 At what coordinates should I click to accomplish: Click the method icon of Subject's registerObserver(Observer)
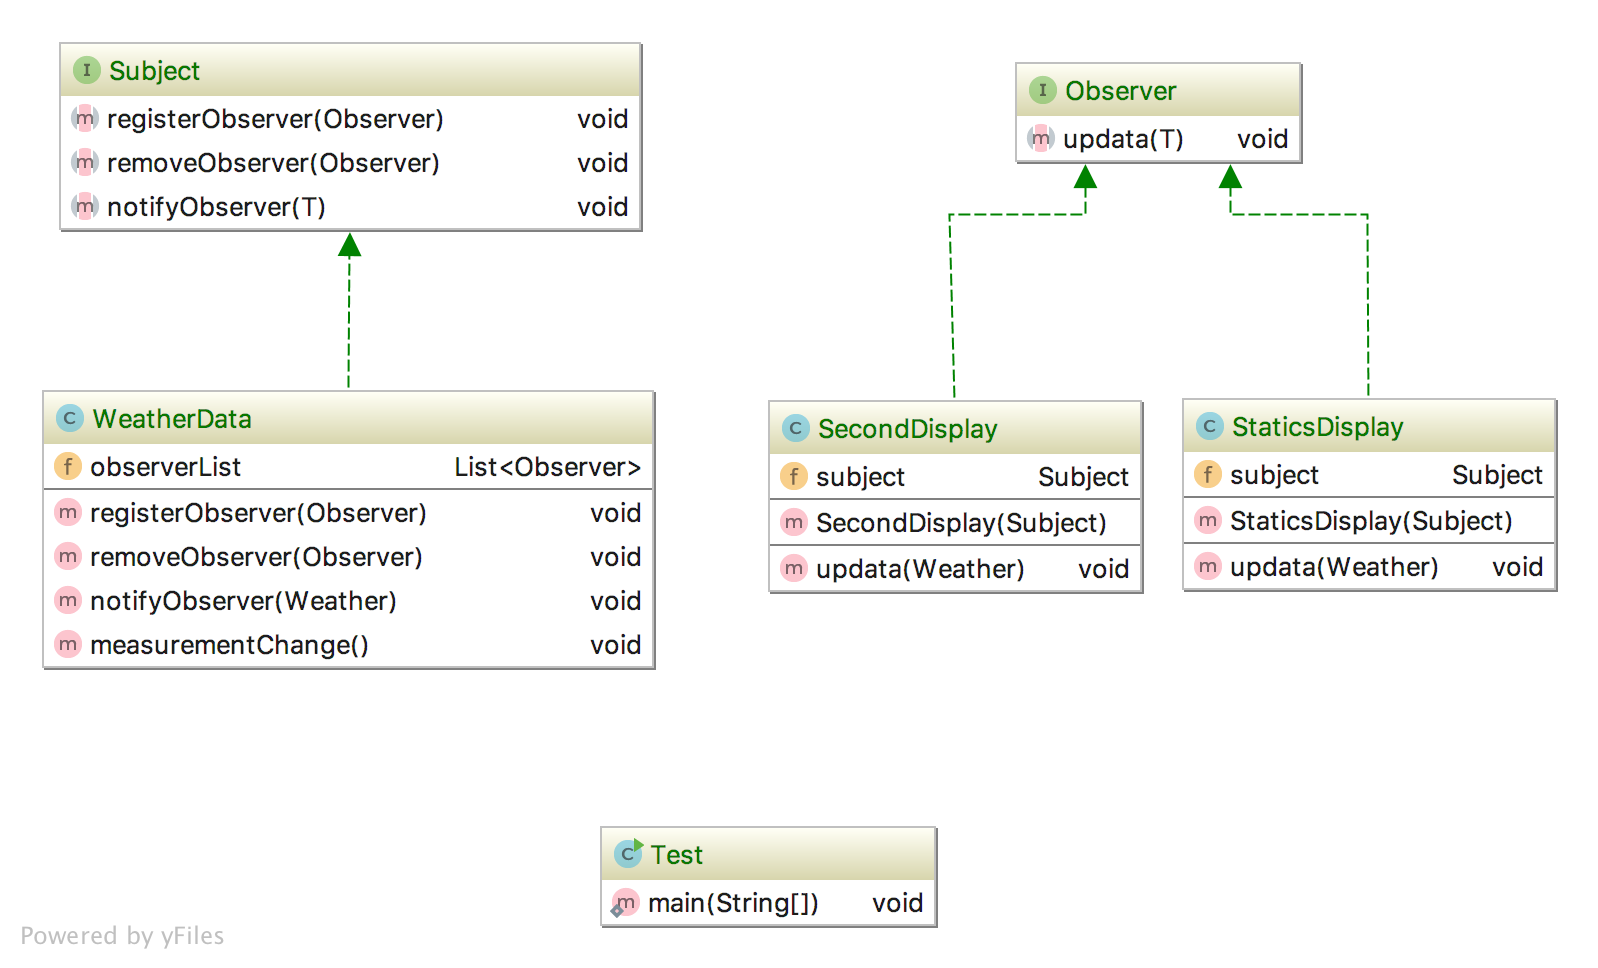tap(85, 118)
